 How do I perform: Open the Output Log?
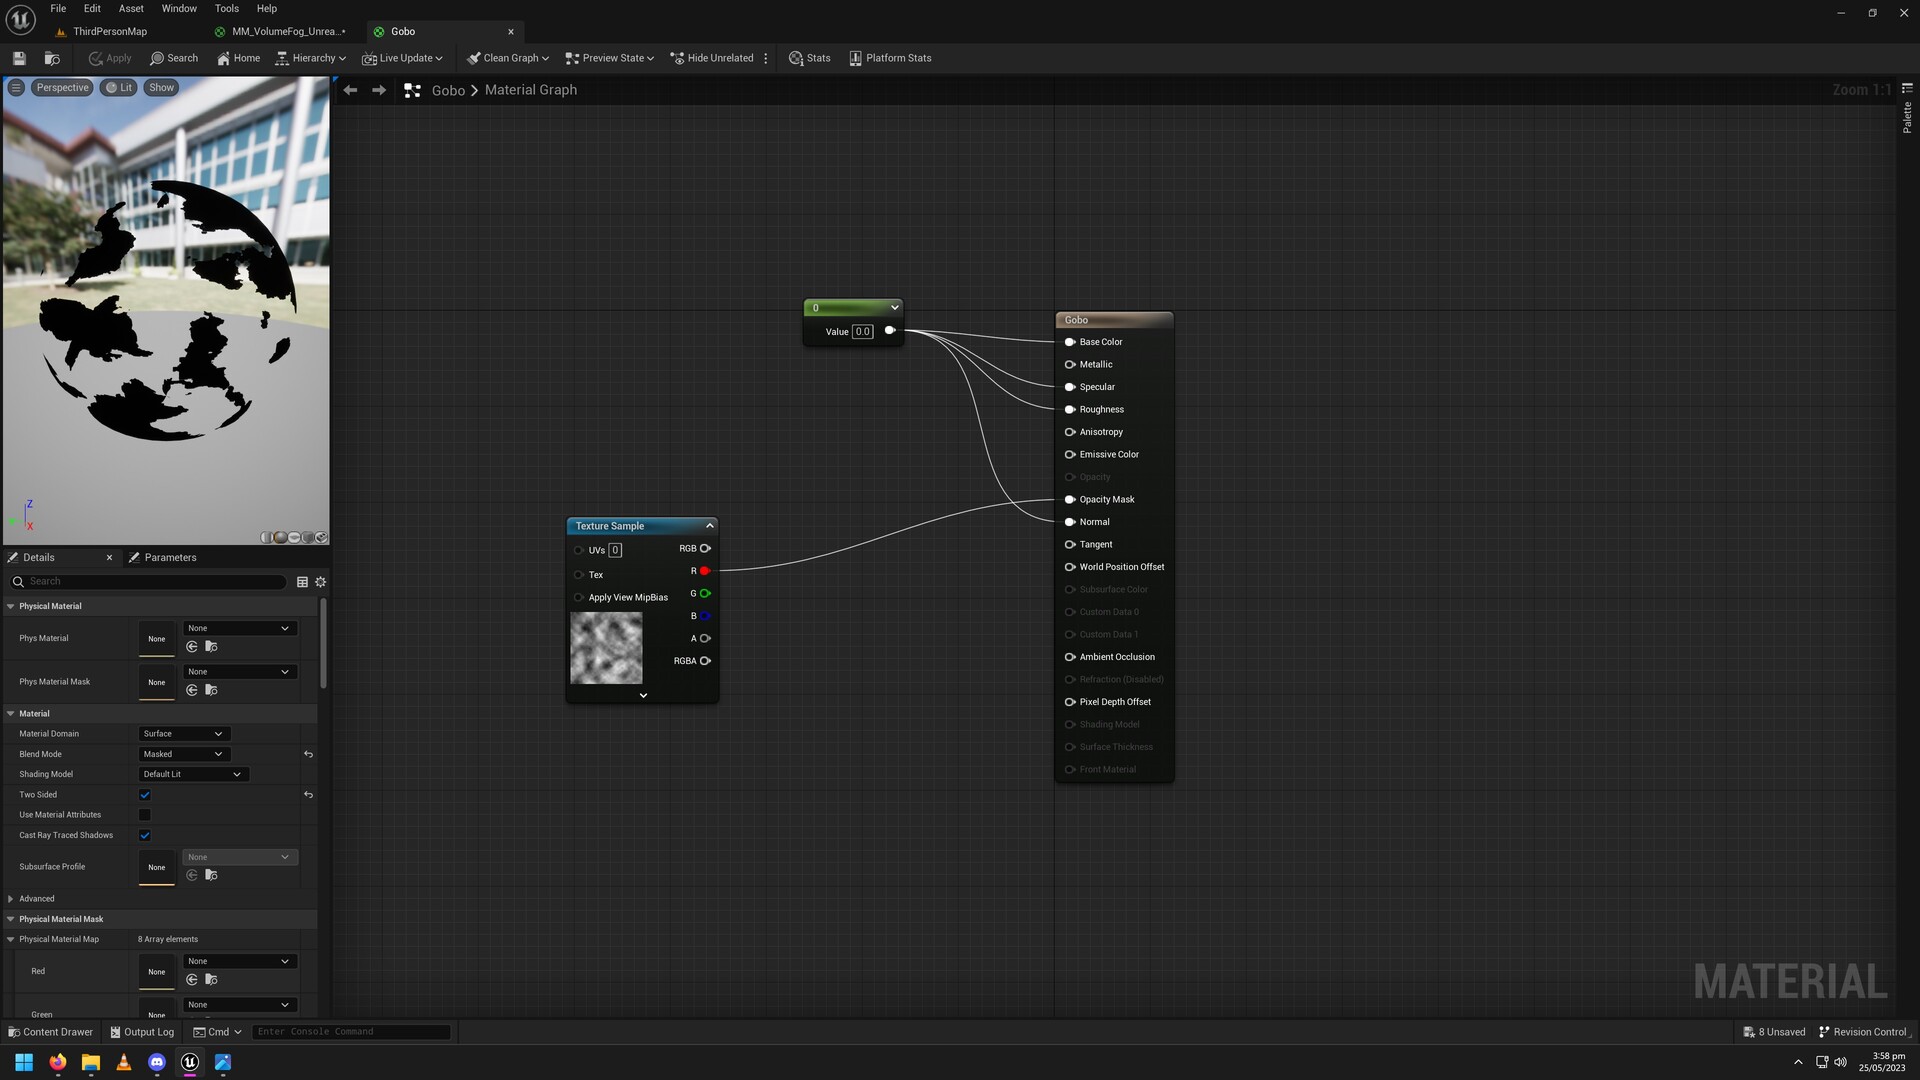pos(142,1031)
